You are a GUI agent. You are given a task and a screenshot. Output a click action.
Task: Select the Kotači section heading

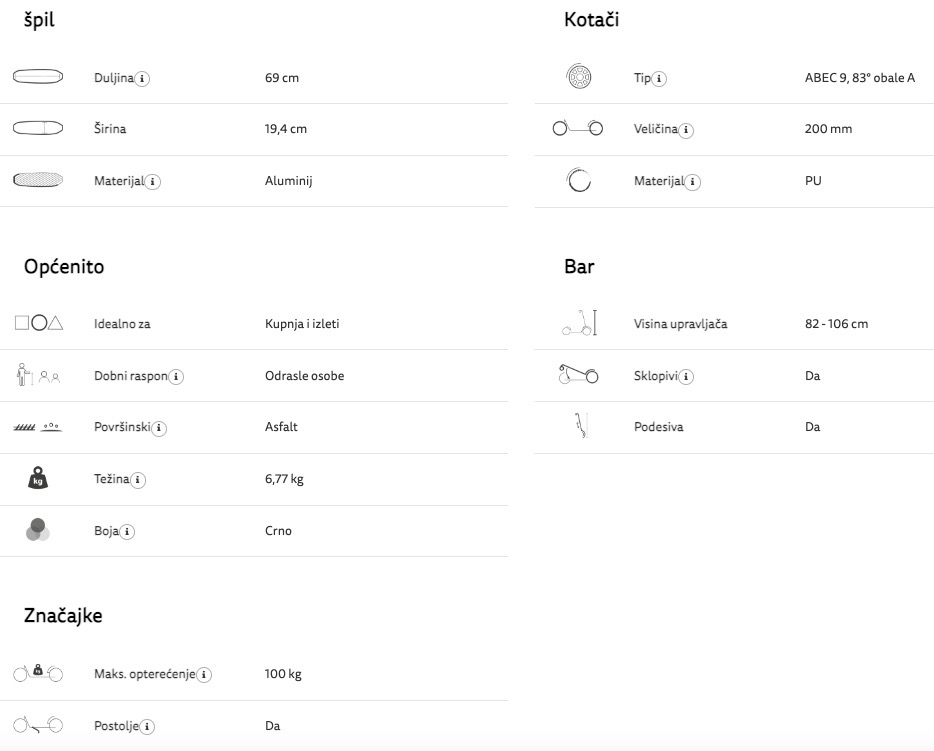pyautogui.click(x=591, y=20)
